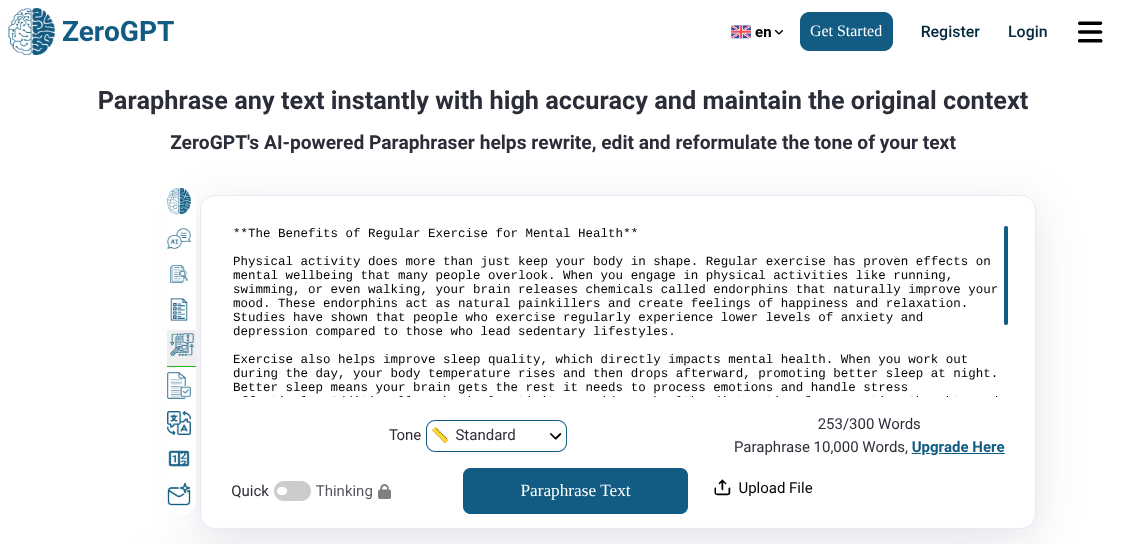Open the document check sidebar tool
The width and height of the screenshot is (1122, 544).
(179, 385)
